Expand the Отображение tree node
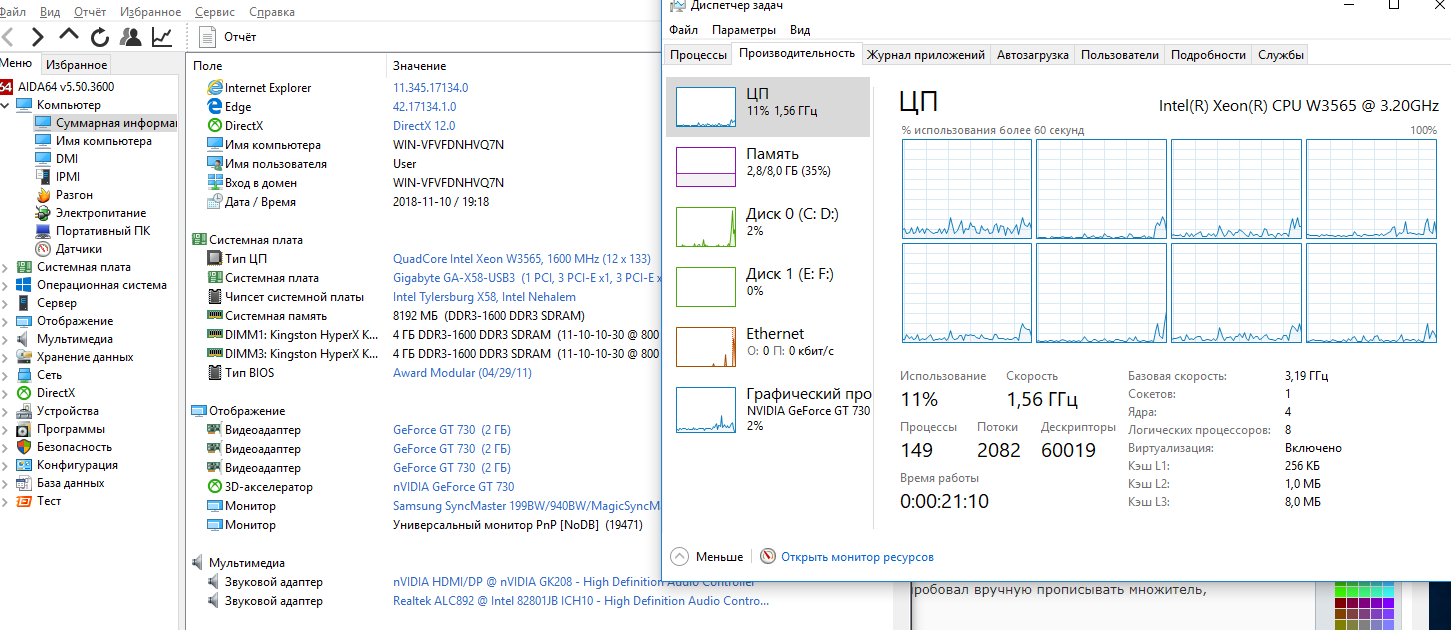The width and height of the screenshot is (1451, 630). 6,321
